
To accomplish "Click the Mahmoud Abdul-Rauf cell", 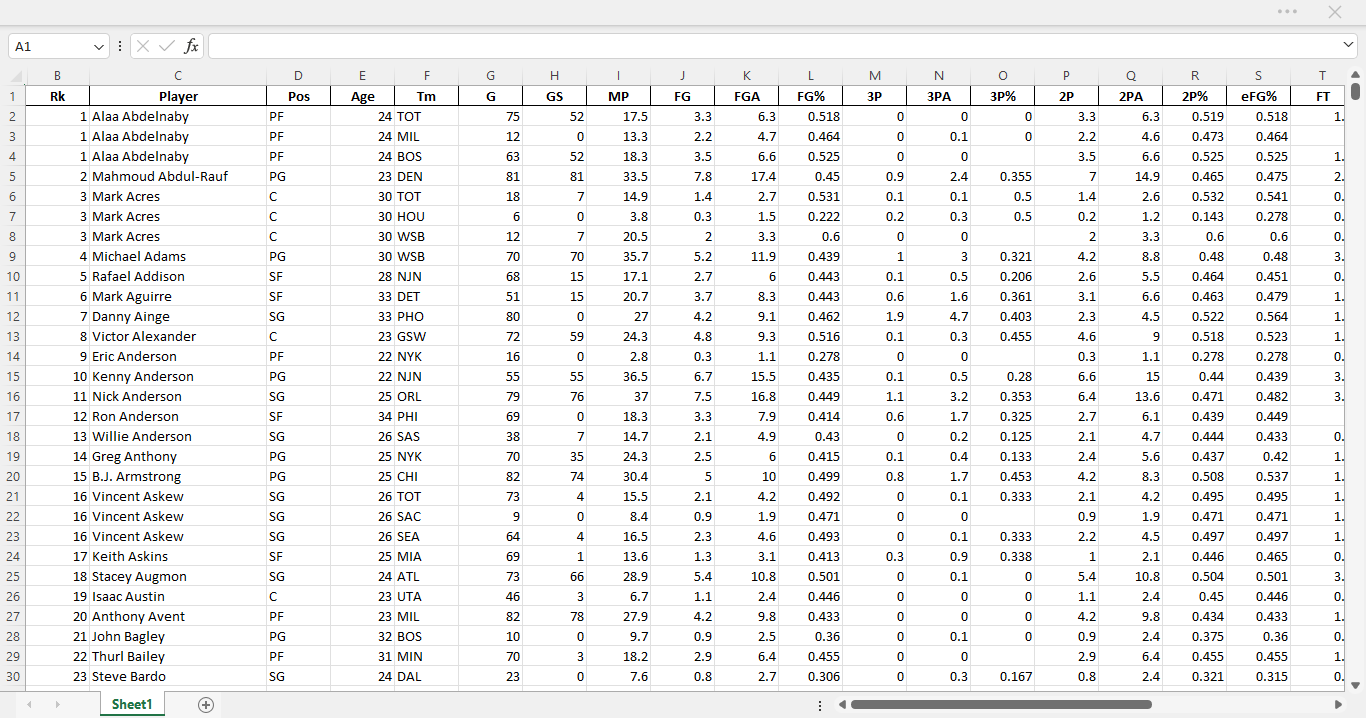I will tap(178, 176).
